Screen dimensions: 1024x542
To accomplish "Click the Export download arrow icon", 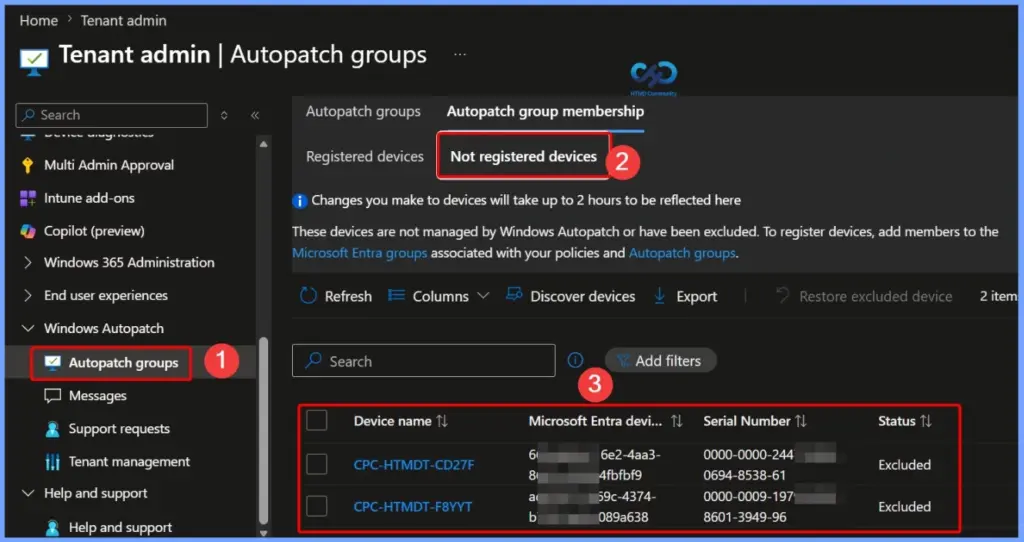I will click(x=660, y=296).
